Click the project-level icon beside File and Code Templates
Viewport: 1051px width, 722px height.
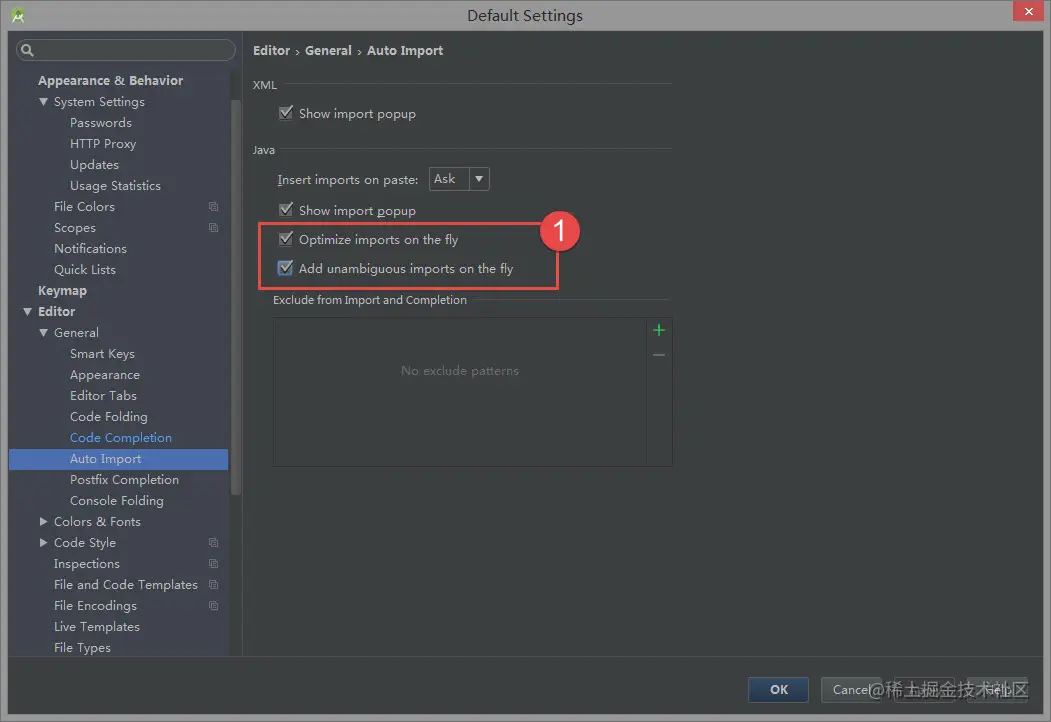[x=213, y=585]
